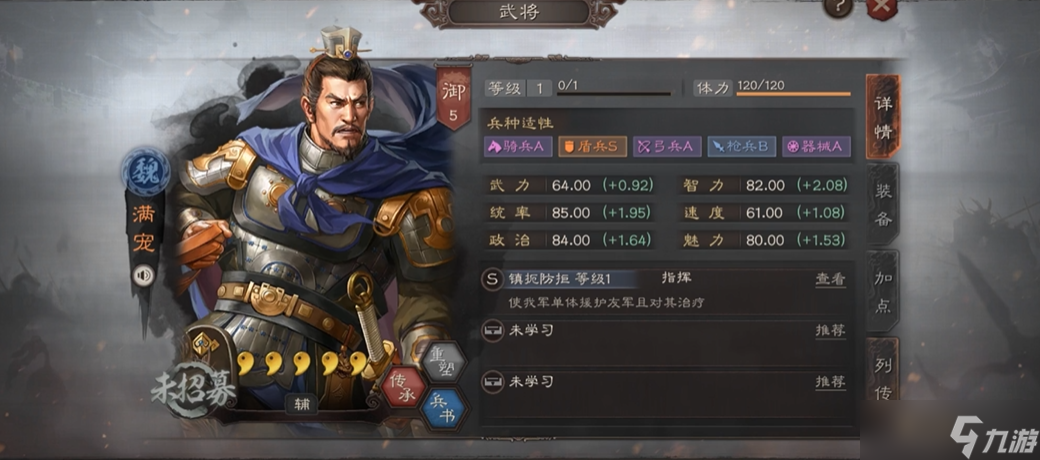
Task: Switch to the 加点 tab
Action: click(x=883, y=292)
